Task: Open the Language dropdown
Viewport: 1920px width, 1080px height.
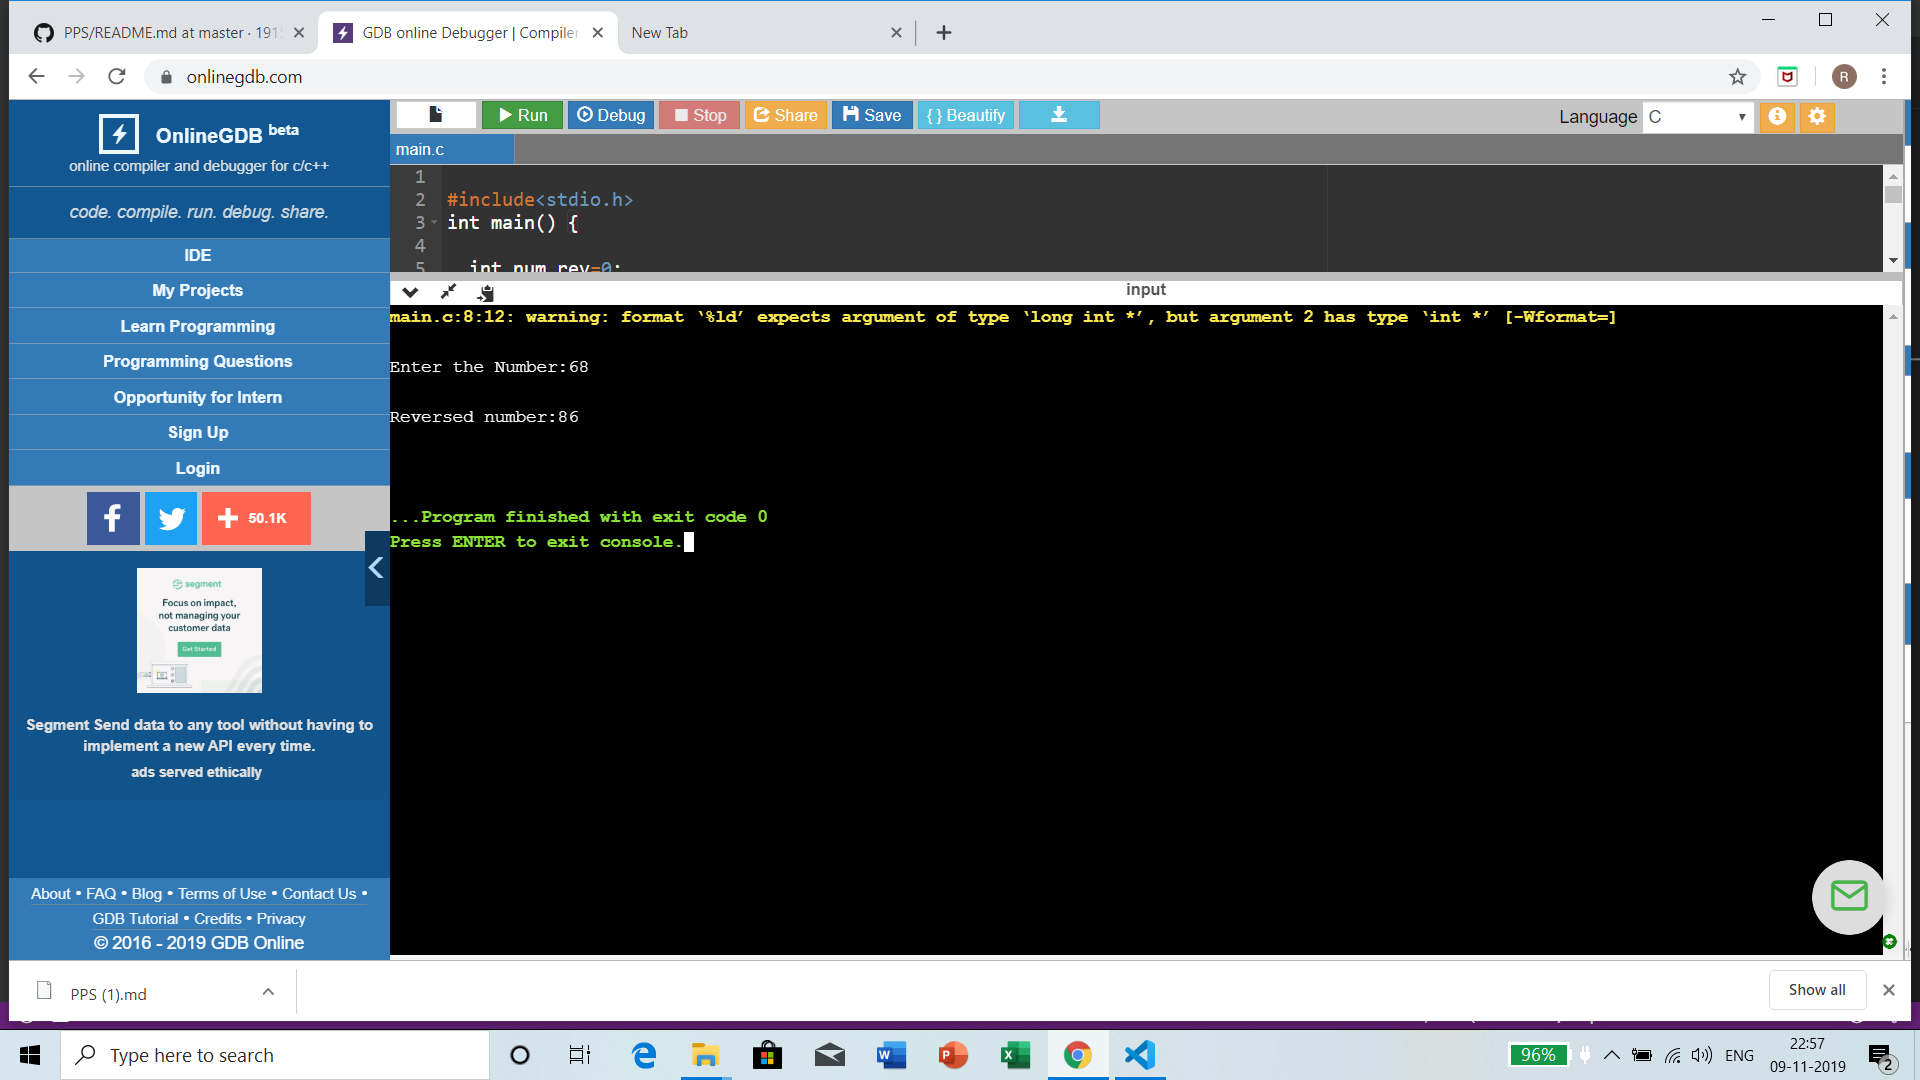Action: [x=1697, y=116]
